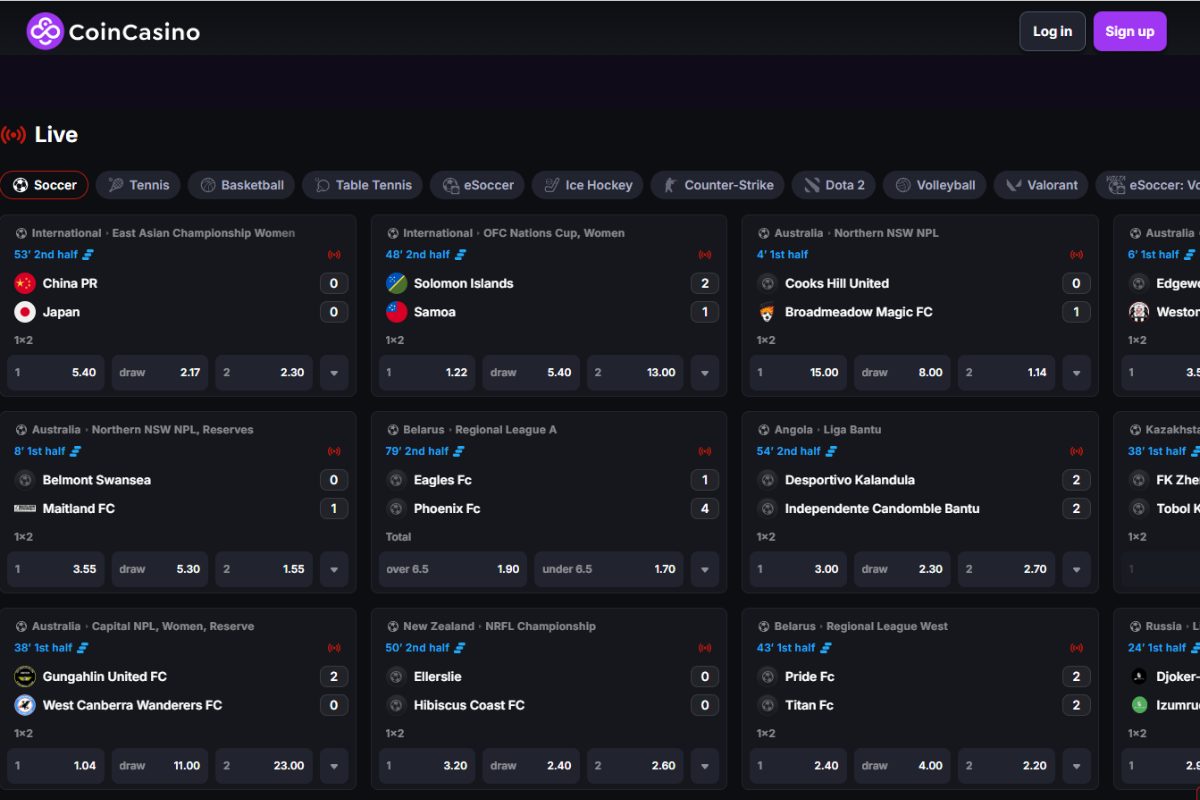Select the Counter-Strike category icon
Screen dimensions: 1200x800
coord(668,185)
